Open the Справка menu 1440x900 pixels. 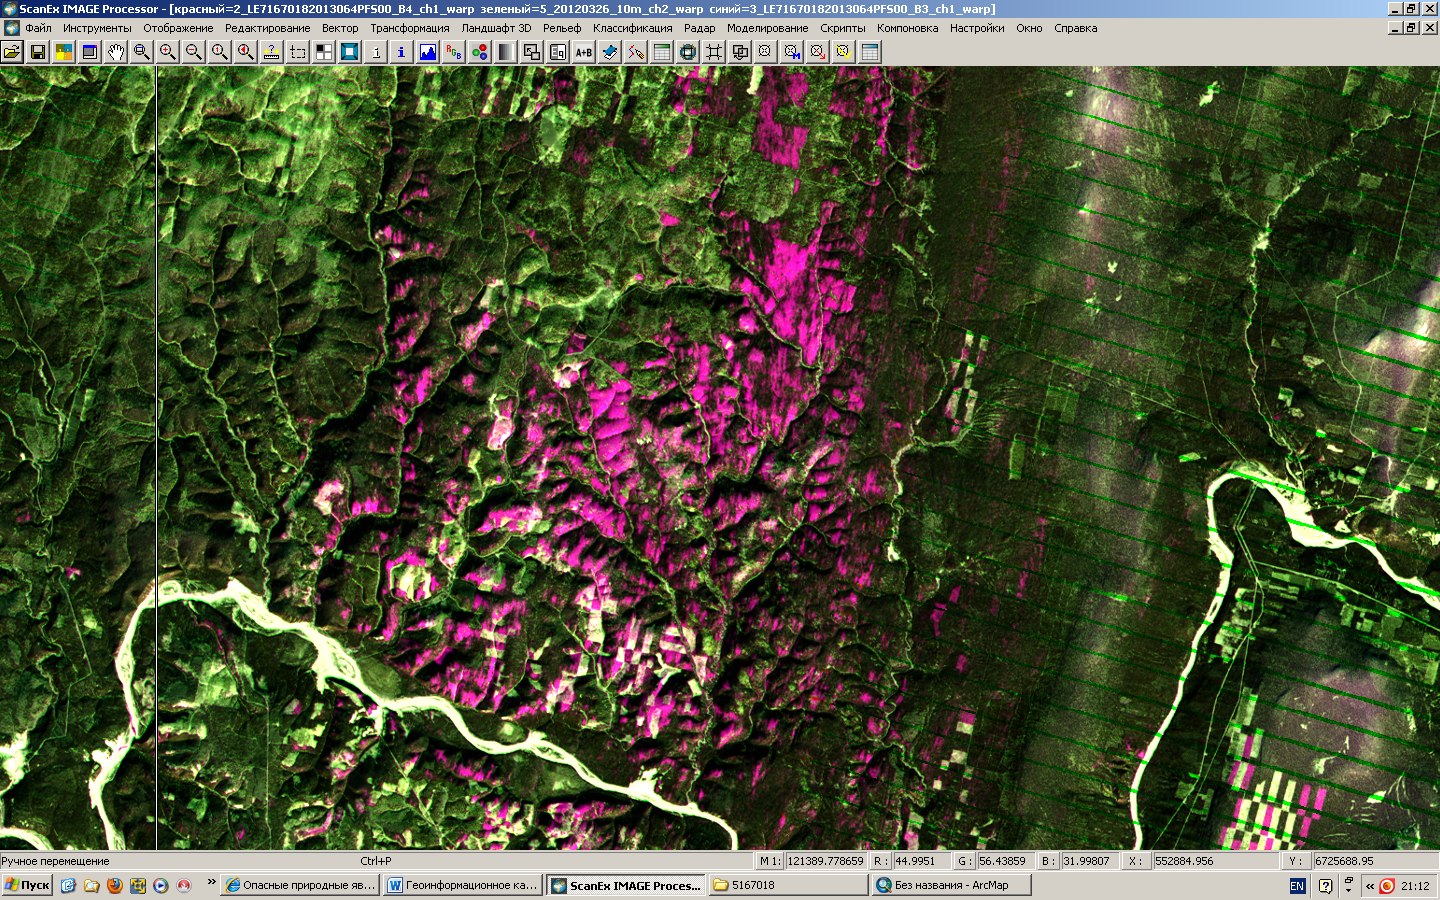tap(1076, 28)
